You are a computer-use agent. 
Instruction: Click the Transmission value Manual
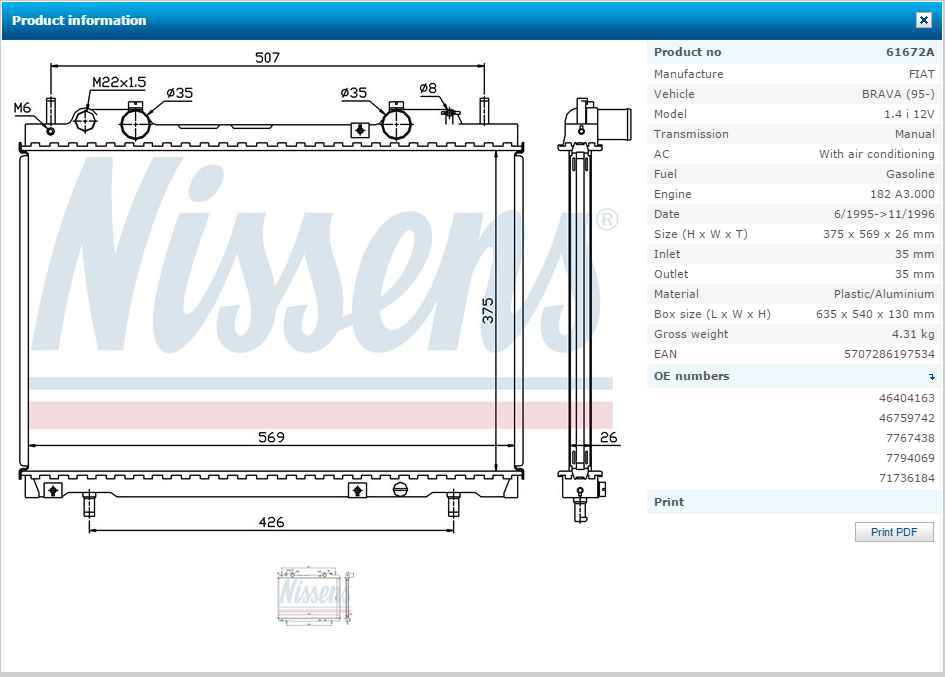pyautogui.click(x=914, y=134)
